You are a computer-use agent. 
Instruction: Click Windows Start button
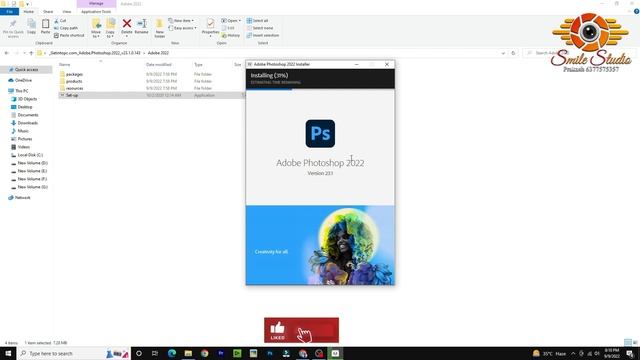point(8,353)
